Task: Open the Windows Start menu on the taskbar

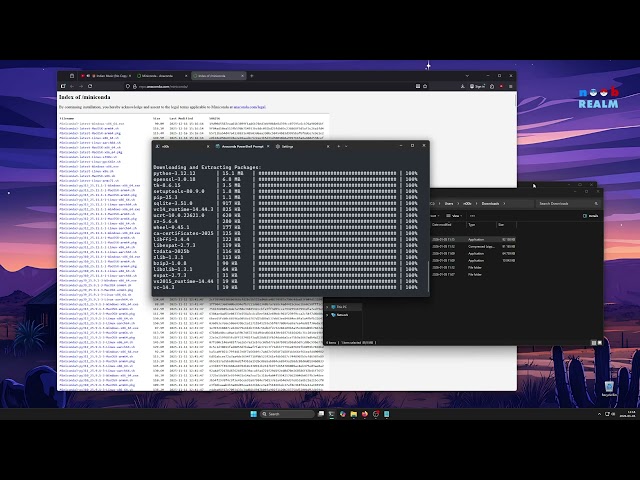Action: pyautogui.click(x=253, y=414)
